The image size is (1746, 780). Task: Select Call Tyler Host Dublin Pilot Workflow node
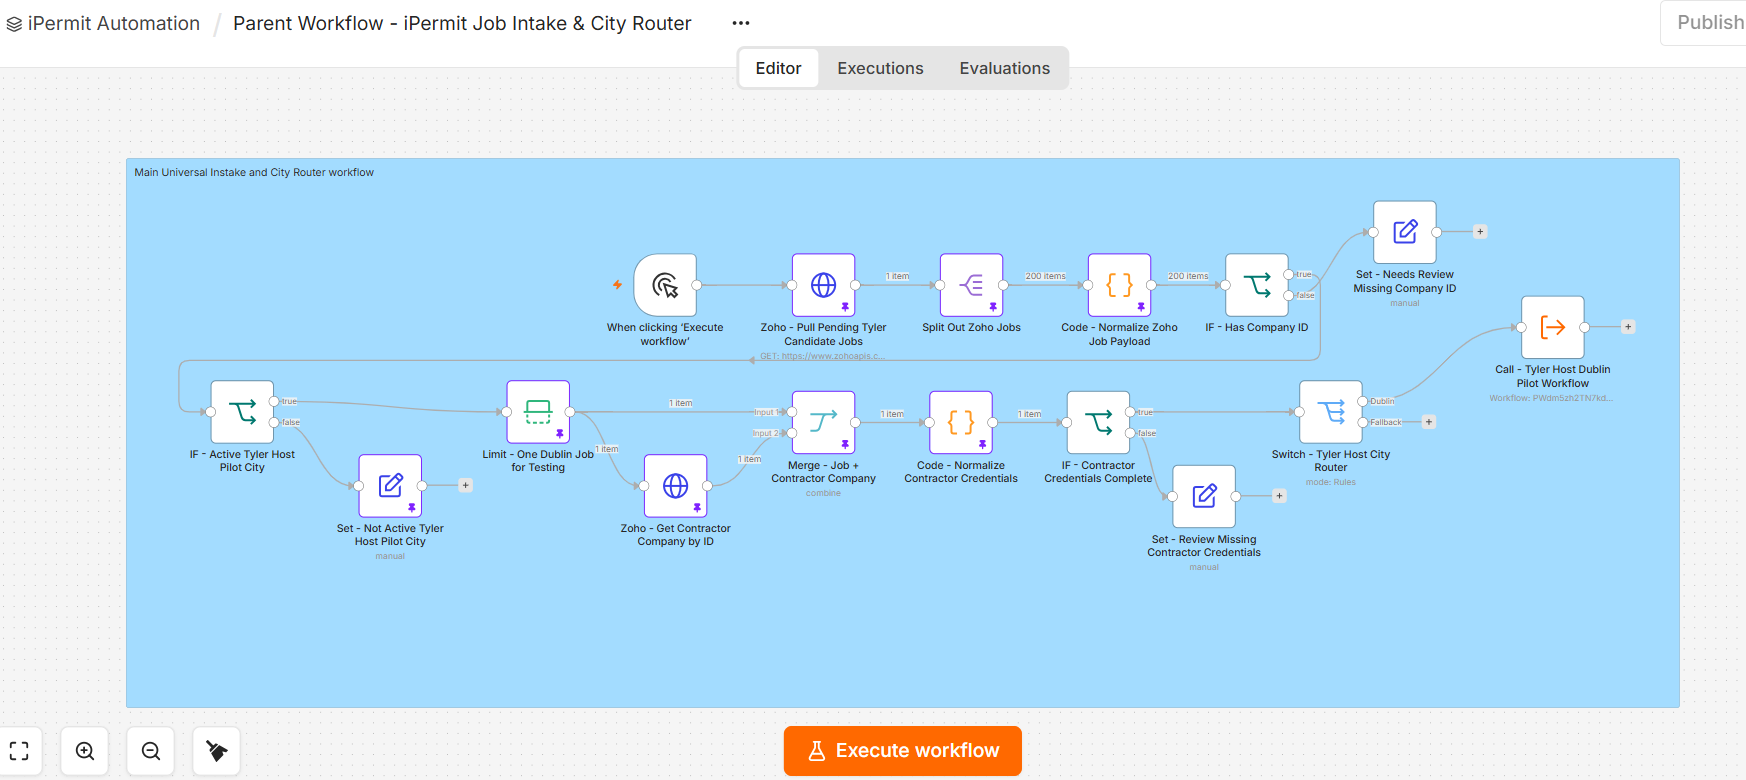tap(1553, 327)
